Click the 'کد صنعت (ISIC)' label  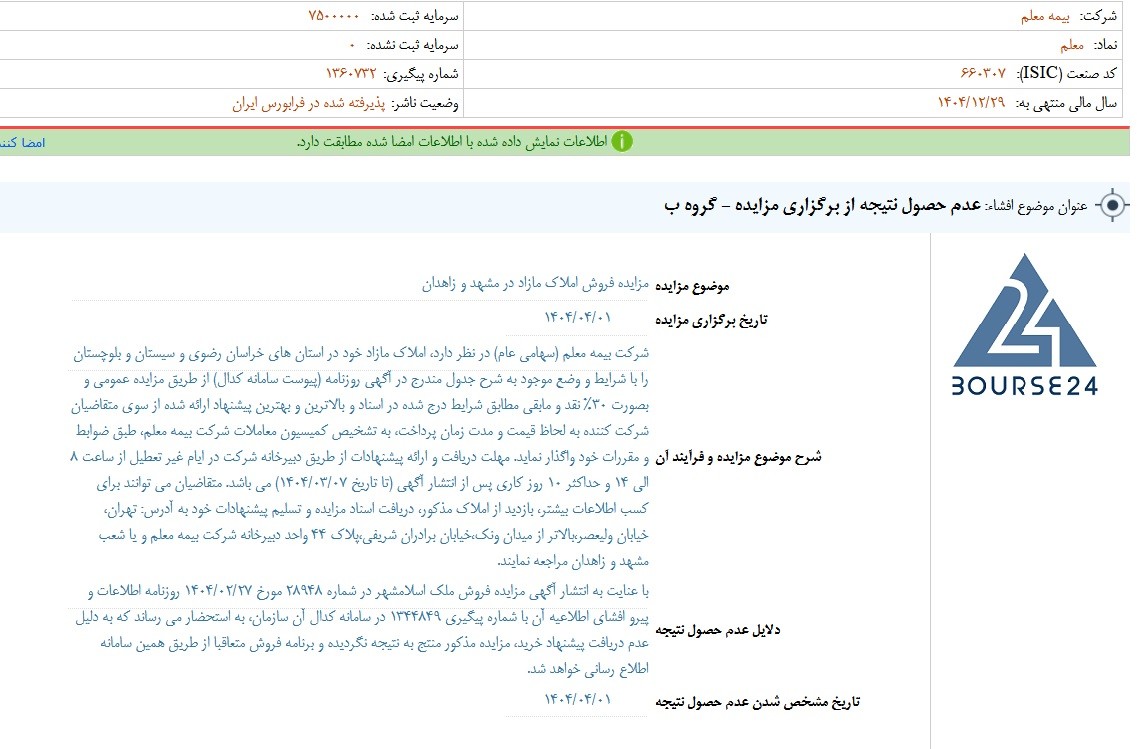coord(1067,73)
